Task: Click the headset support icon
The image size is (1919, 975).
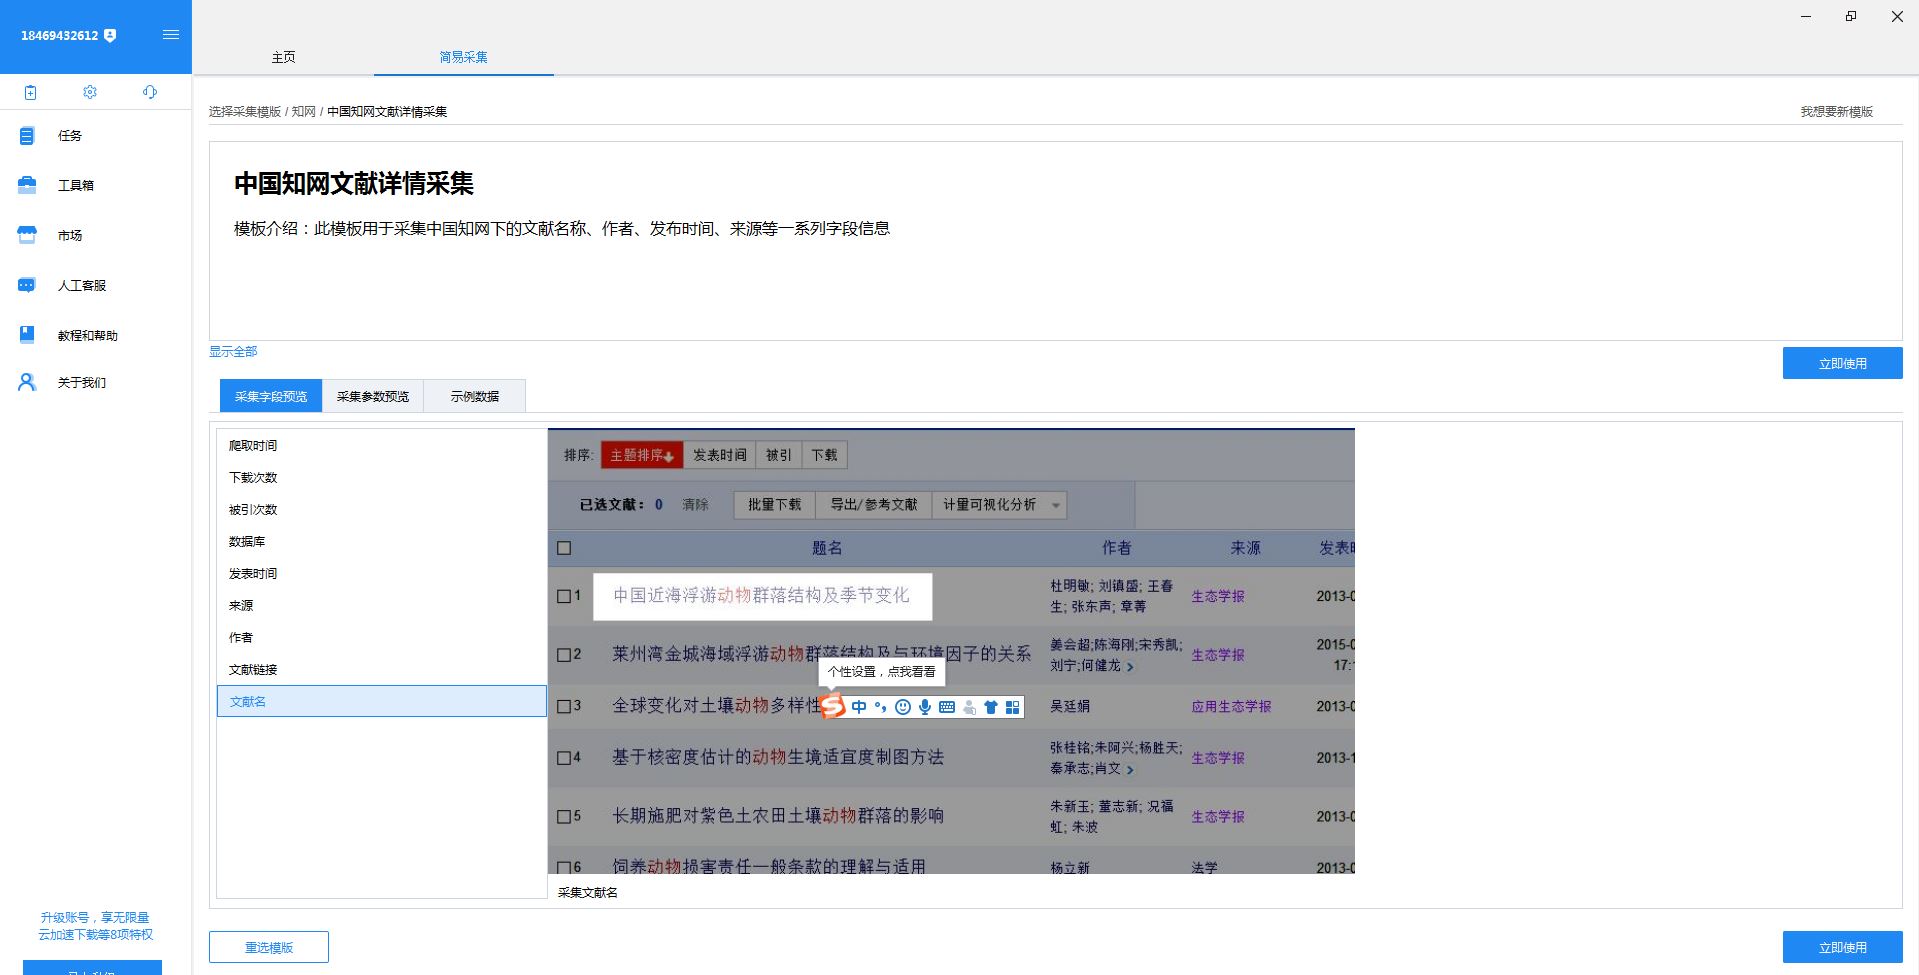Action: (150, 92)
